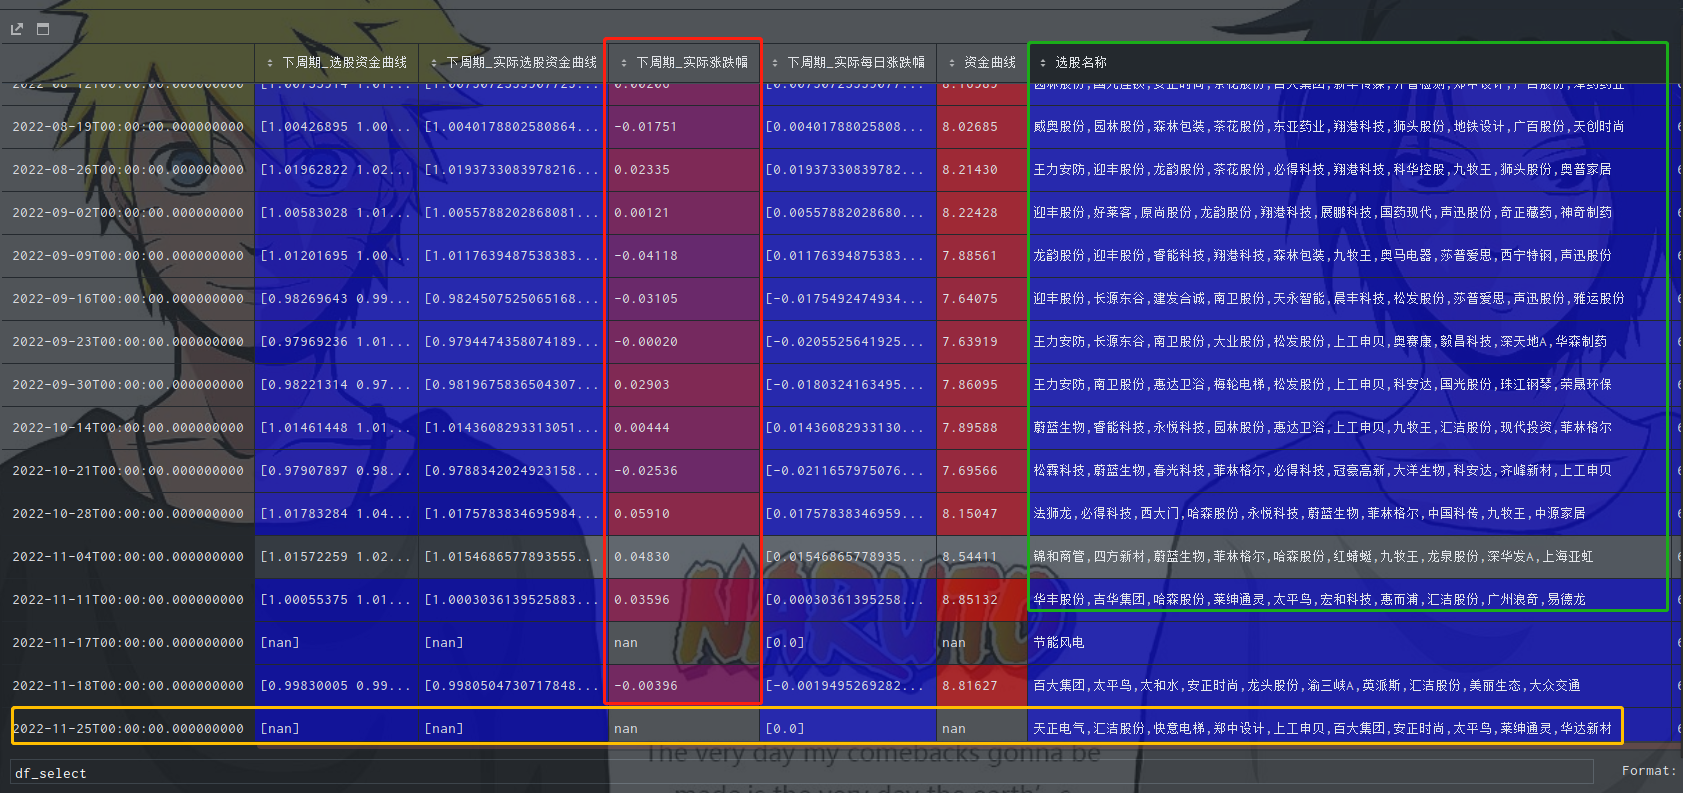Click the 7.63919 cell in 资金曲线
Image resolution: width=1683 pixels, height=793 pixels.
969,342
